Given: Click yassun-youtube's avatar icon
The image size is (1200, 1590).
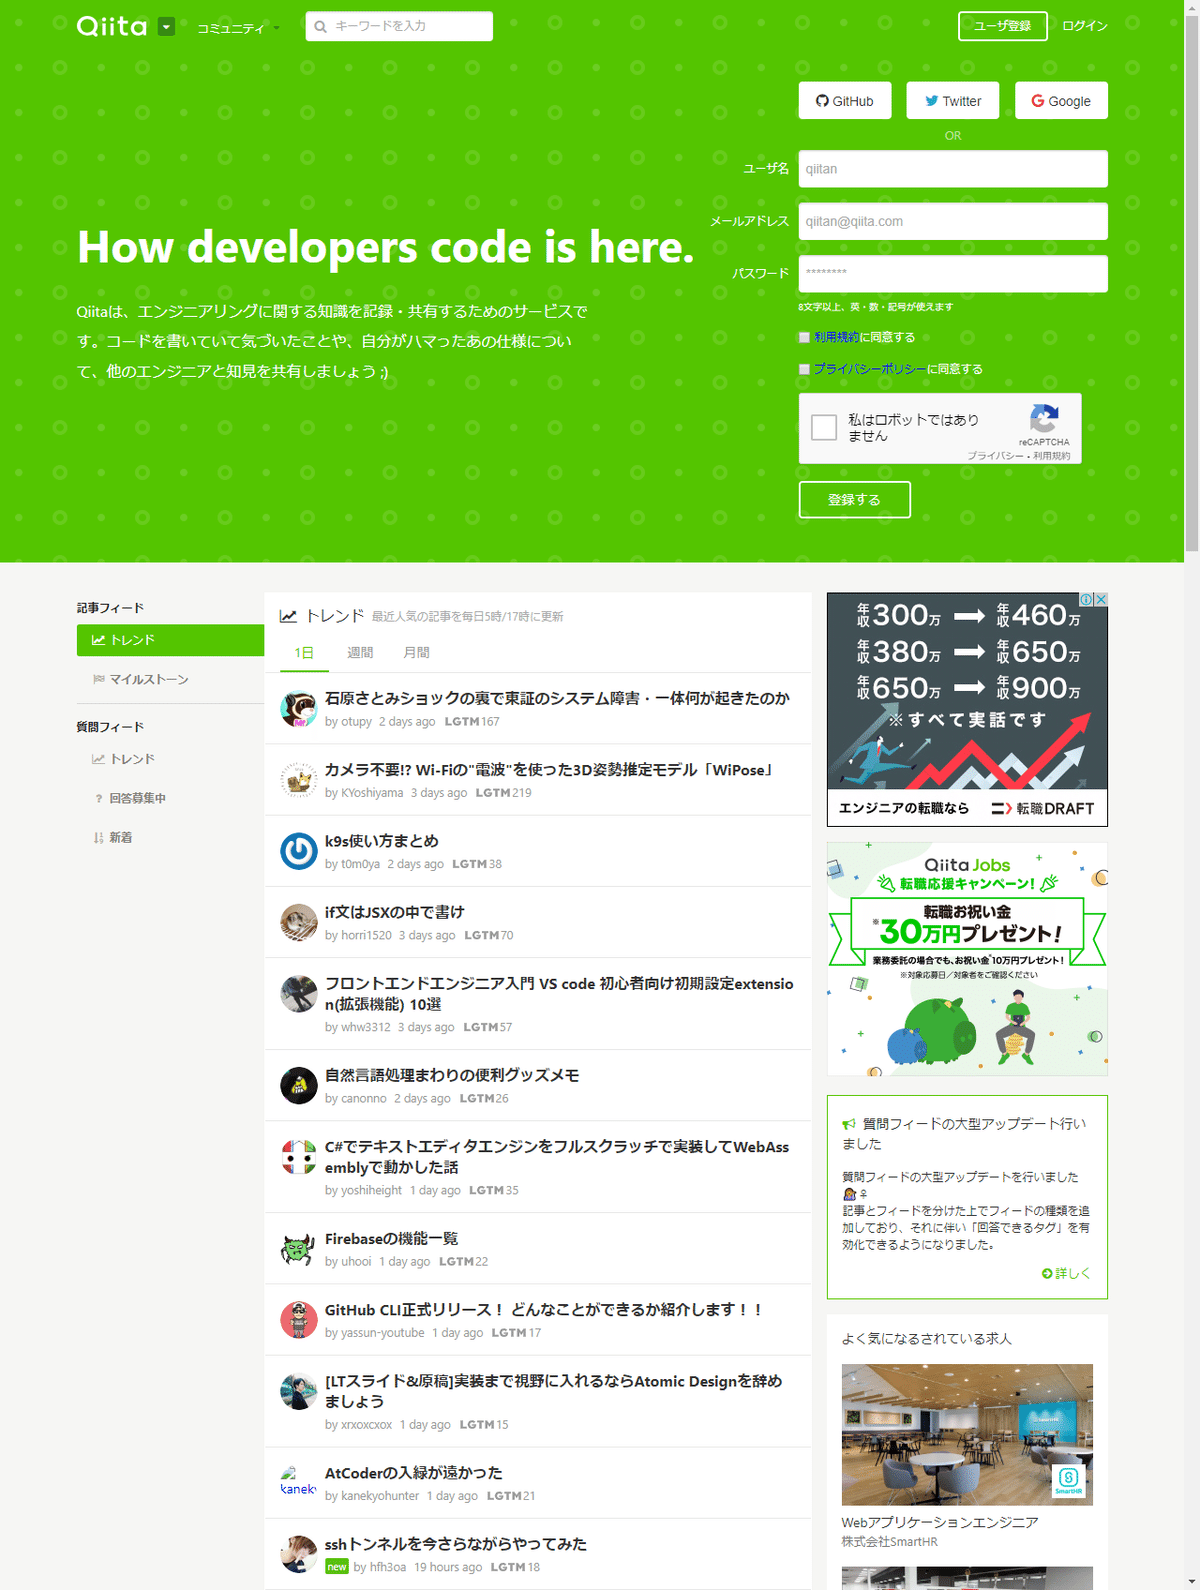Looking at the screenshot, I should pyautogui.click(x=298, y=1320).
